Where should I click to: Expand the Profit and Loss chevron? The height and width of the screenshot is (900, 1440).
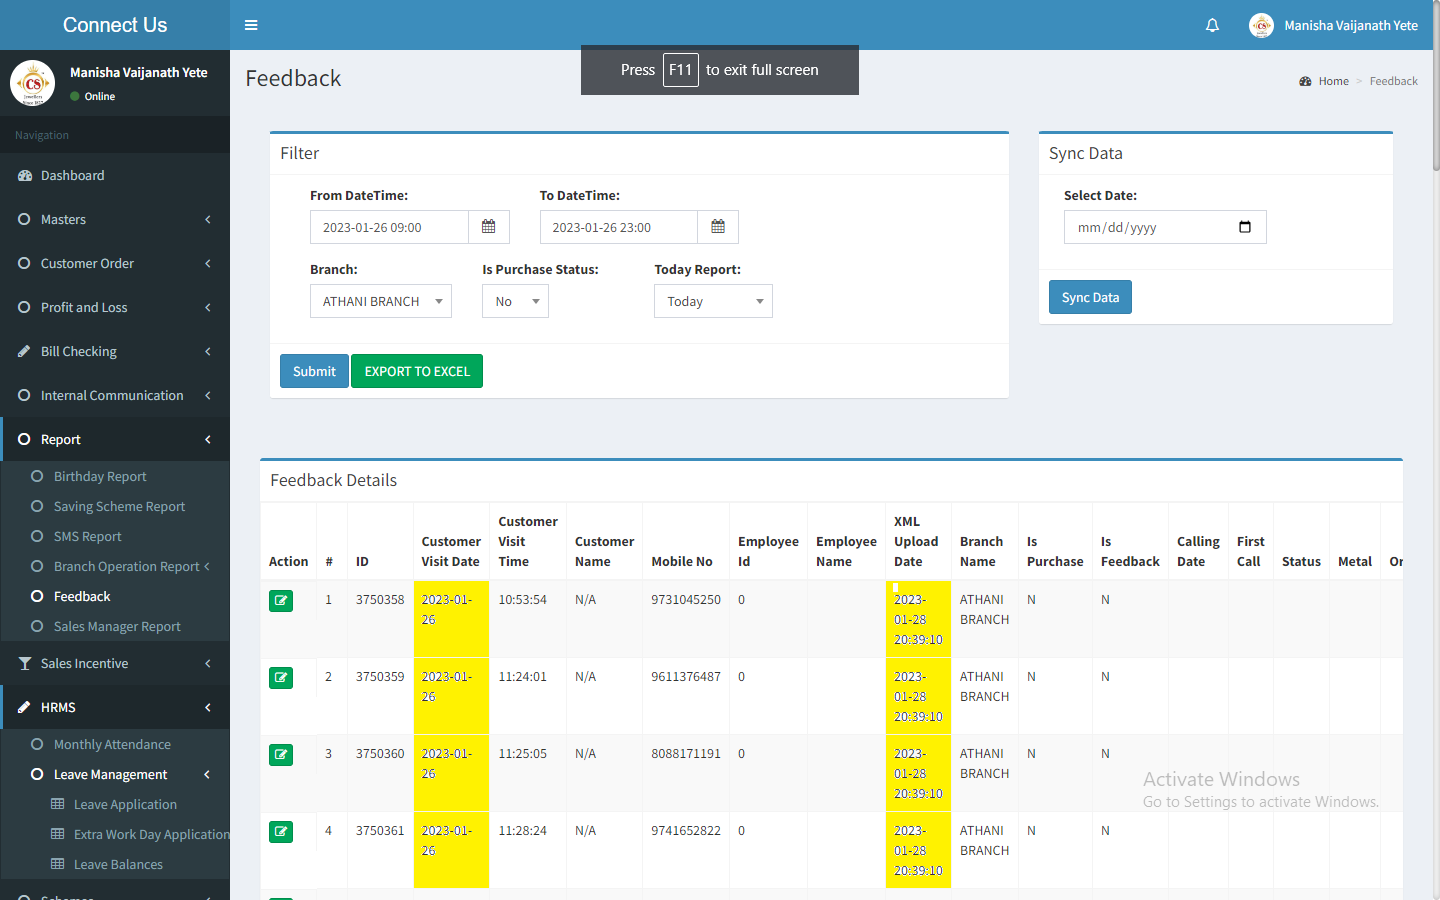point(208,307)
